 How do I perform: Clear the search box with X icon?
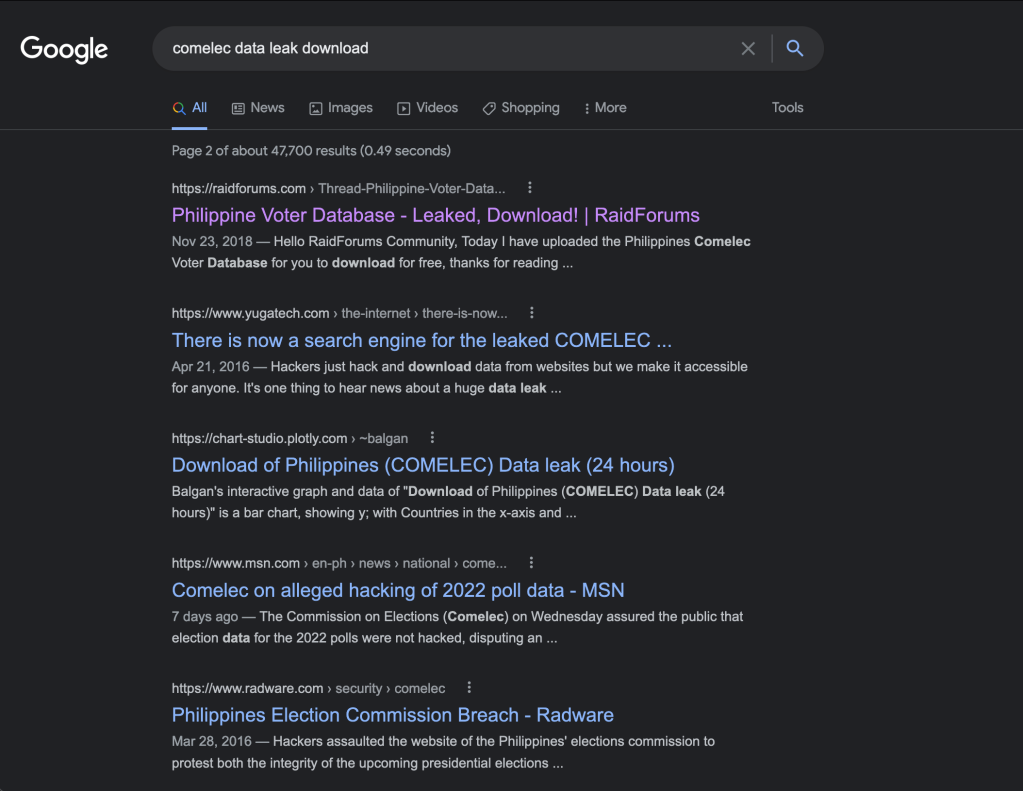pos(748,48)
